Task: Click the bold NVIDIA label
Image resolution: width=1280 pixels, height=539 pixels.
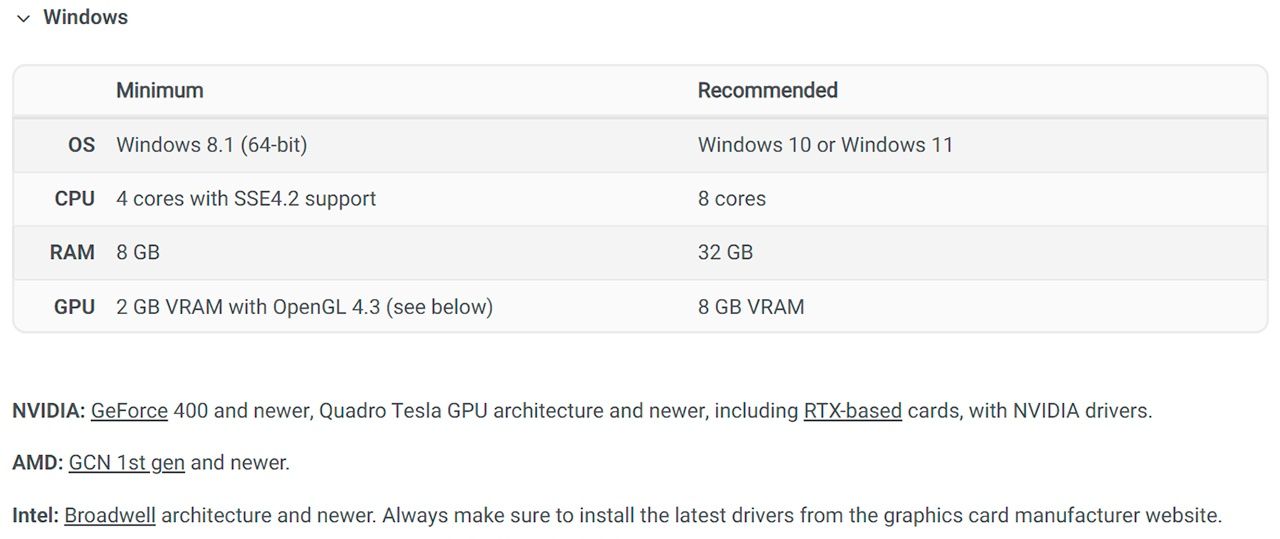Action: click(48, 410)
